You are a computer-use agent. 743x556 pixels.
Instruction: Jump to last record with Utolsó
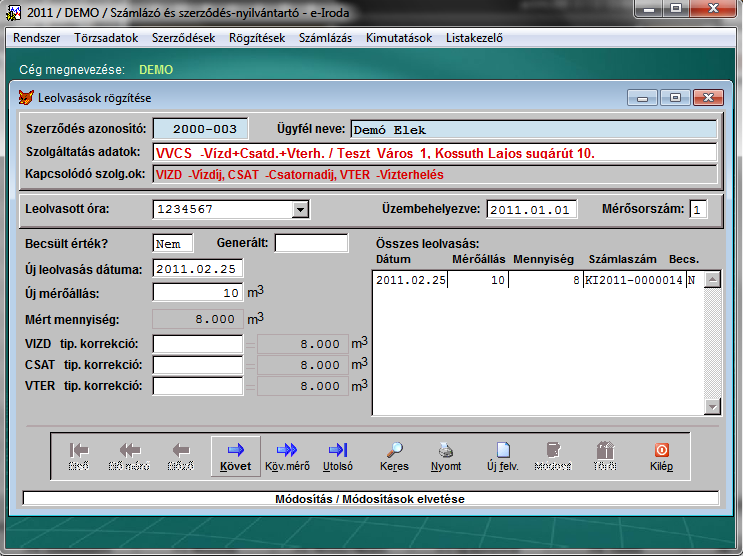[x=338, y=455]
